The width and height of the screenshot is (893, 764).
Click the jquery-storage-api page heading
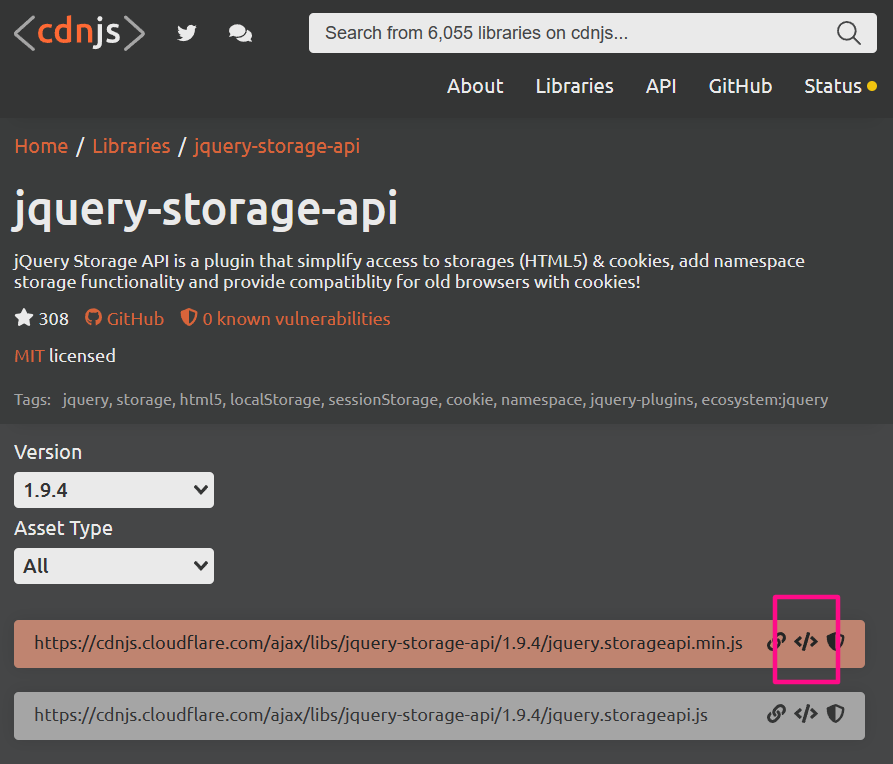[205, 210]
